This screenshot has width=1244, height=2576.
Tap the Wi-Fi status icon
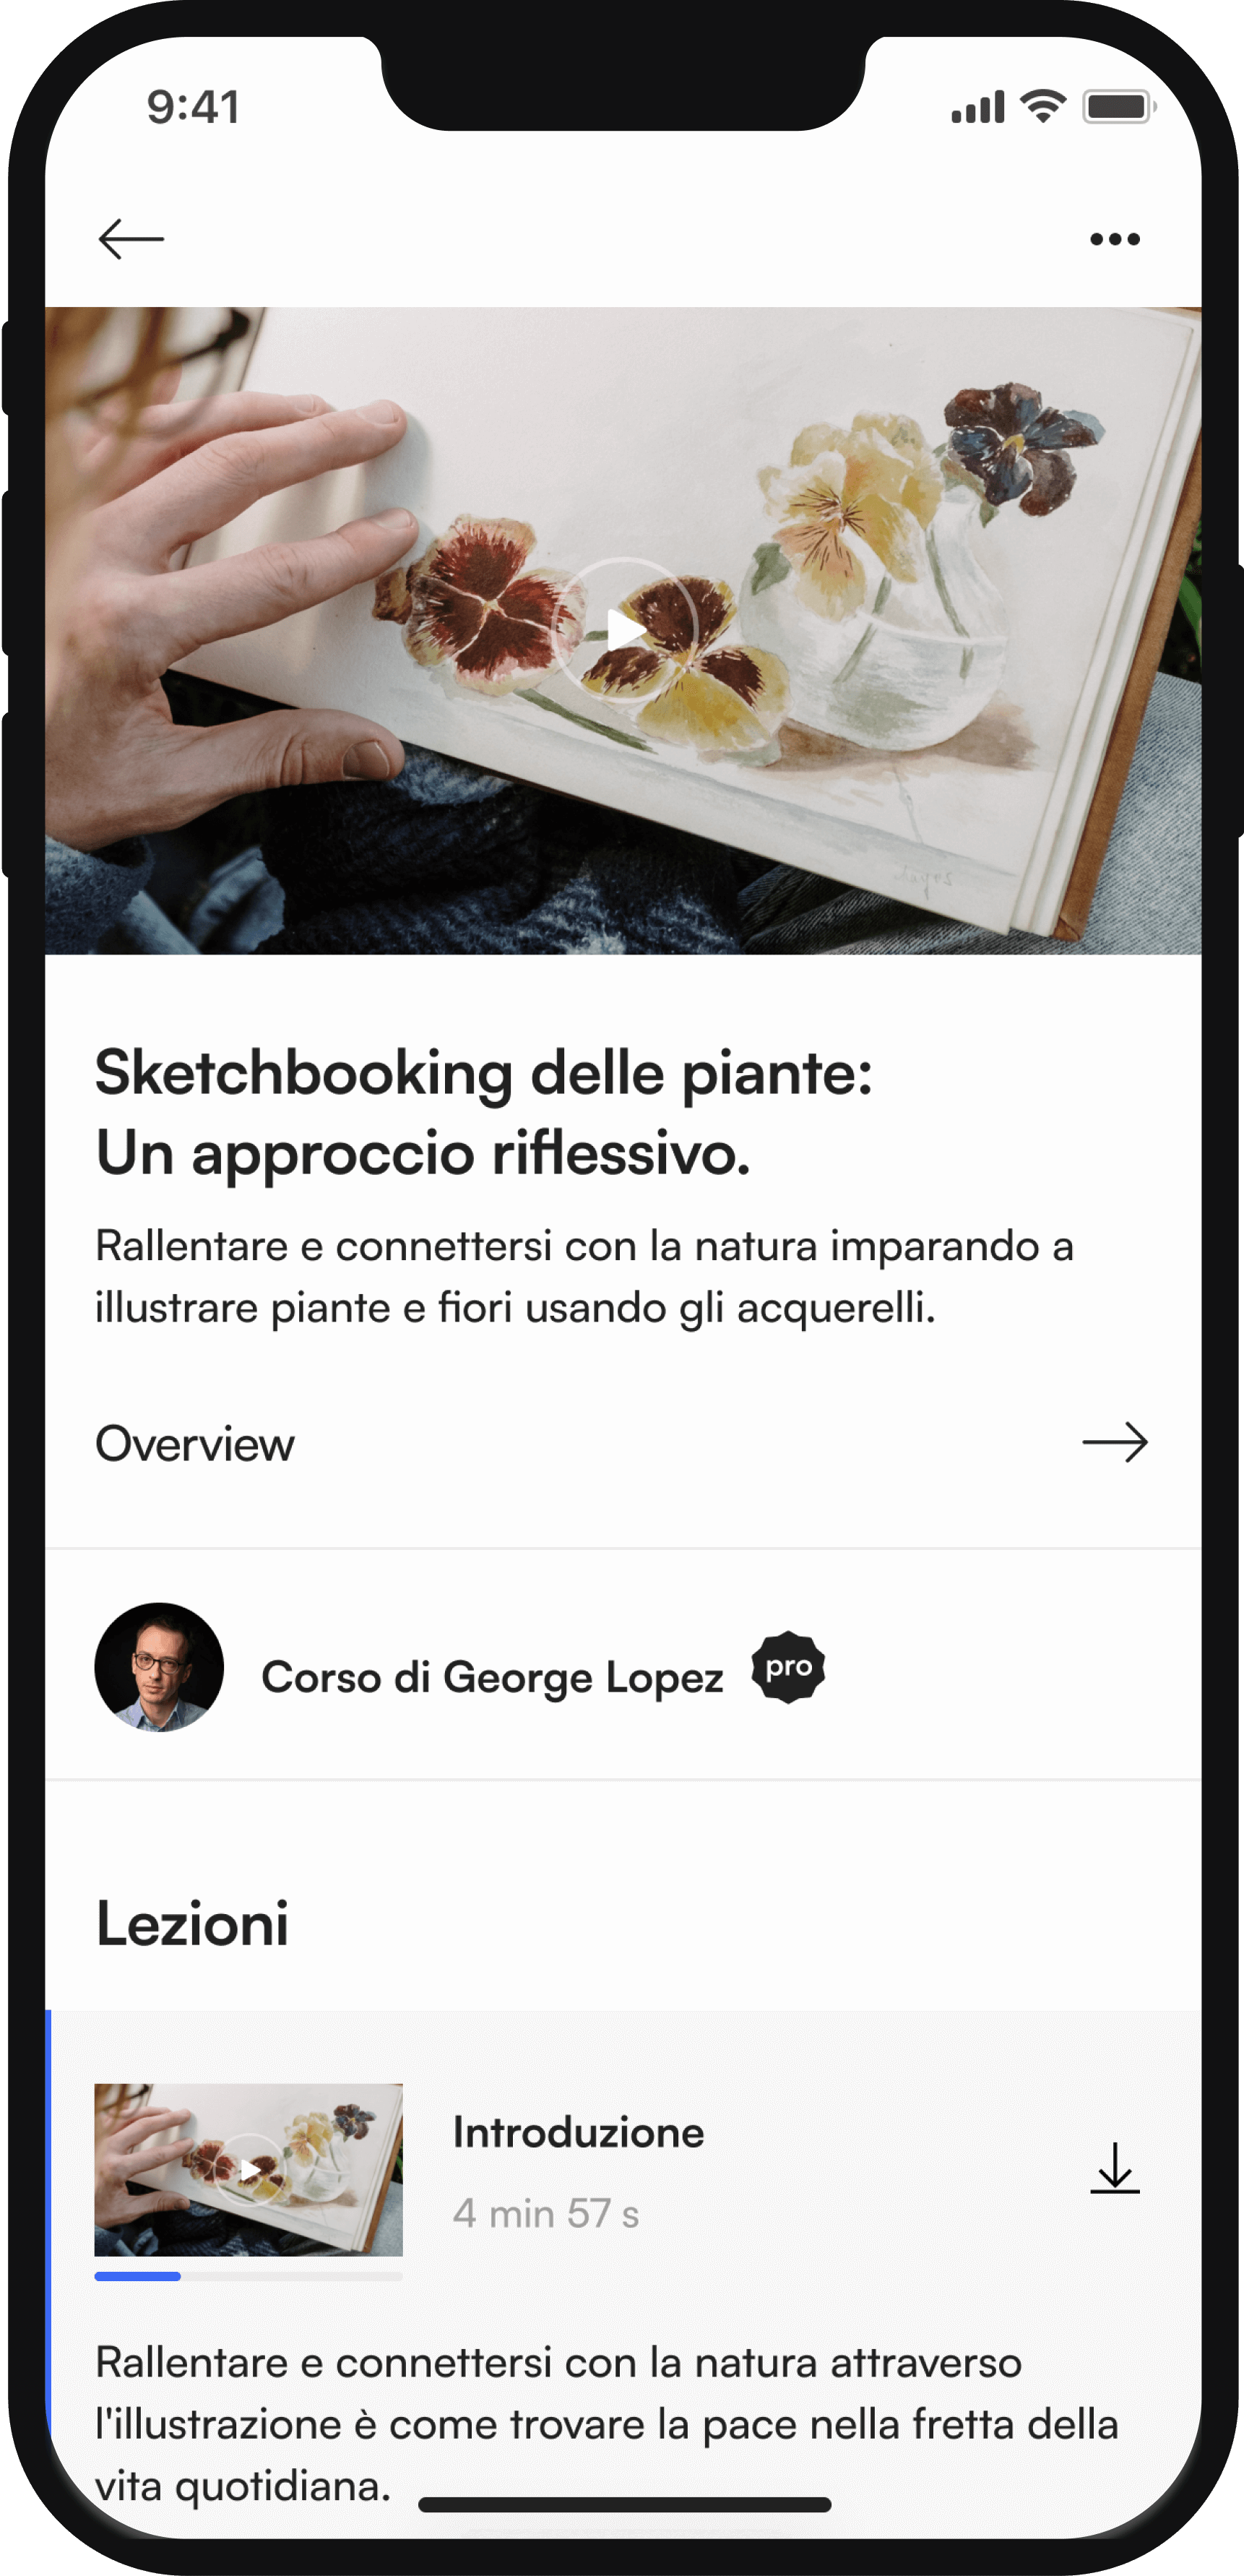[1043, 106]
